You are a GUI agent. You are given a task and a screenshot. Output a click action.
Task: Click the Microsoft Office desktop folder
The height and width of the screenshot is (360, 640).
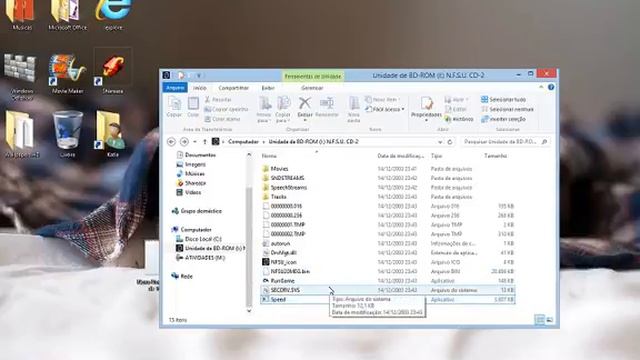point(67,14)
